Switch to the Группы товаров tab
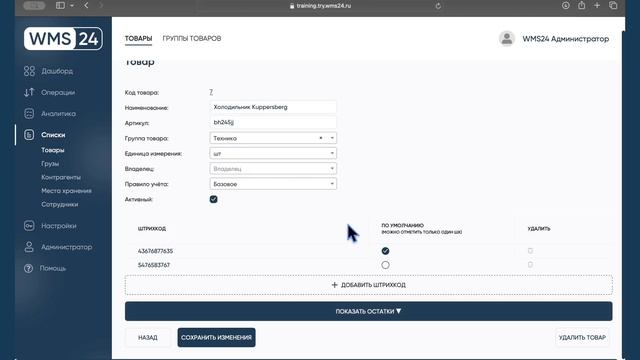Image resolution: width=640 pixels, height=360 pixels. point(192,38)
